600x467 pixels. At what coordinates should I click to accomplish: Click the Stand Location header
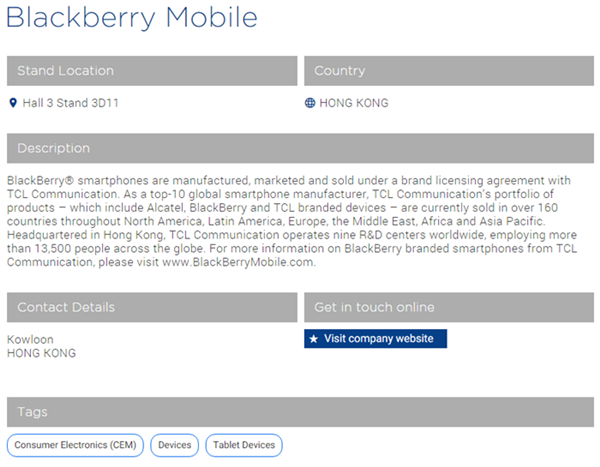point(152,71)
